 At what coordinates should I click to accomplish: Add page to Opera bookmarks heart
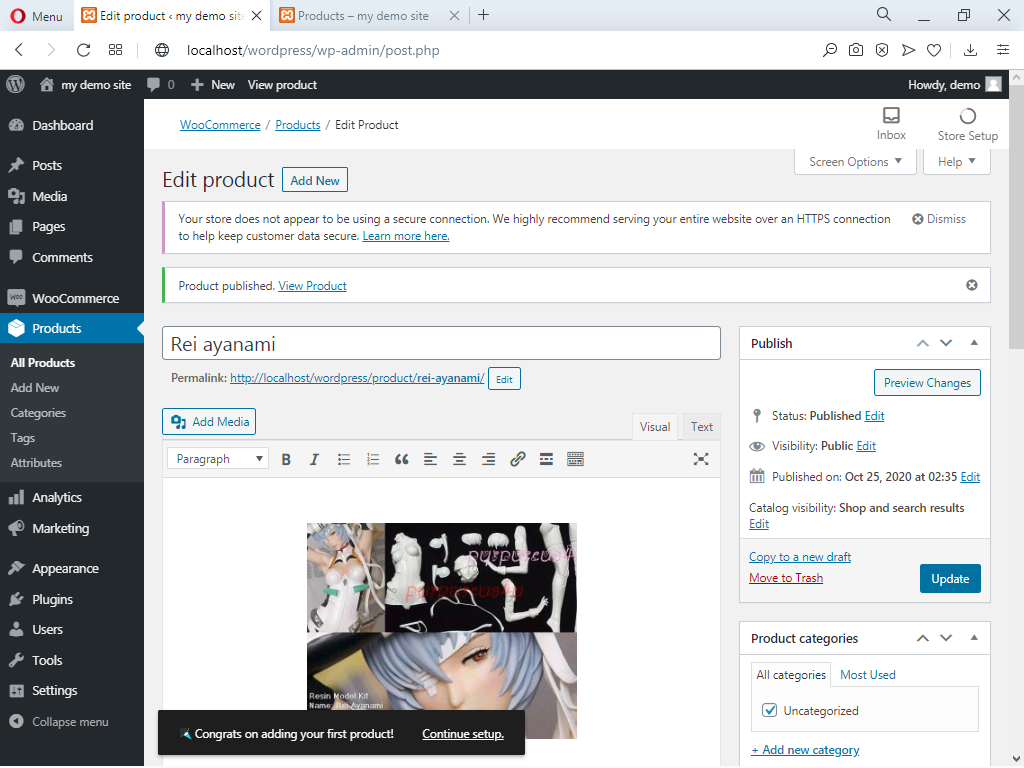pyautogui.click(x=935, y=50)
